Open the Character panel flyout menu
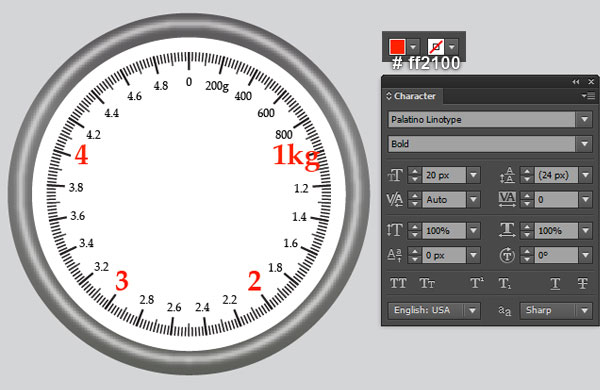600x390 pixels. pyautogui.click(x=588, y=96)
